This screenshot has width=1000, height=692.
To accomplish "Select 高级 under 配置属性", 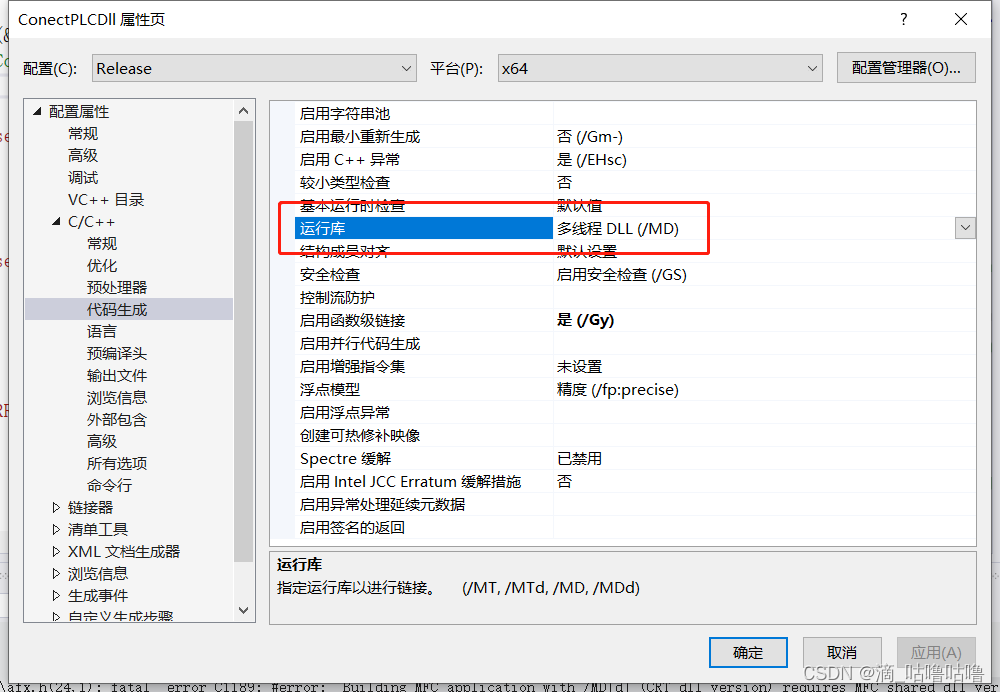I will (x=83, y=156).
